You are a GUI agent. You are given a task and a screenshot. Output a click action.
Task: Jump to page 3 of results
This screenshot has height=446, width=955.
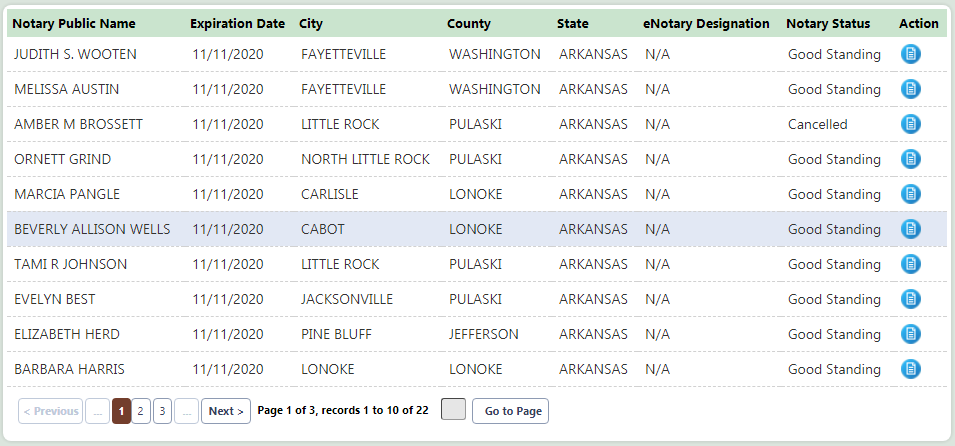[162, 411]
